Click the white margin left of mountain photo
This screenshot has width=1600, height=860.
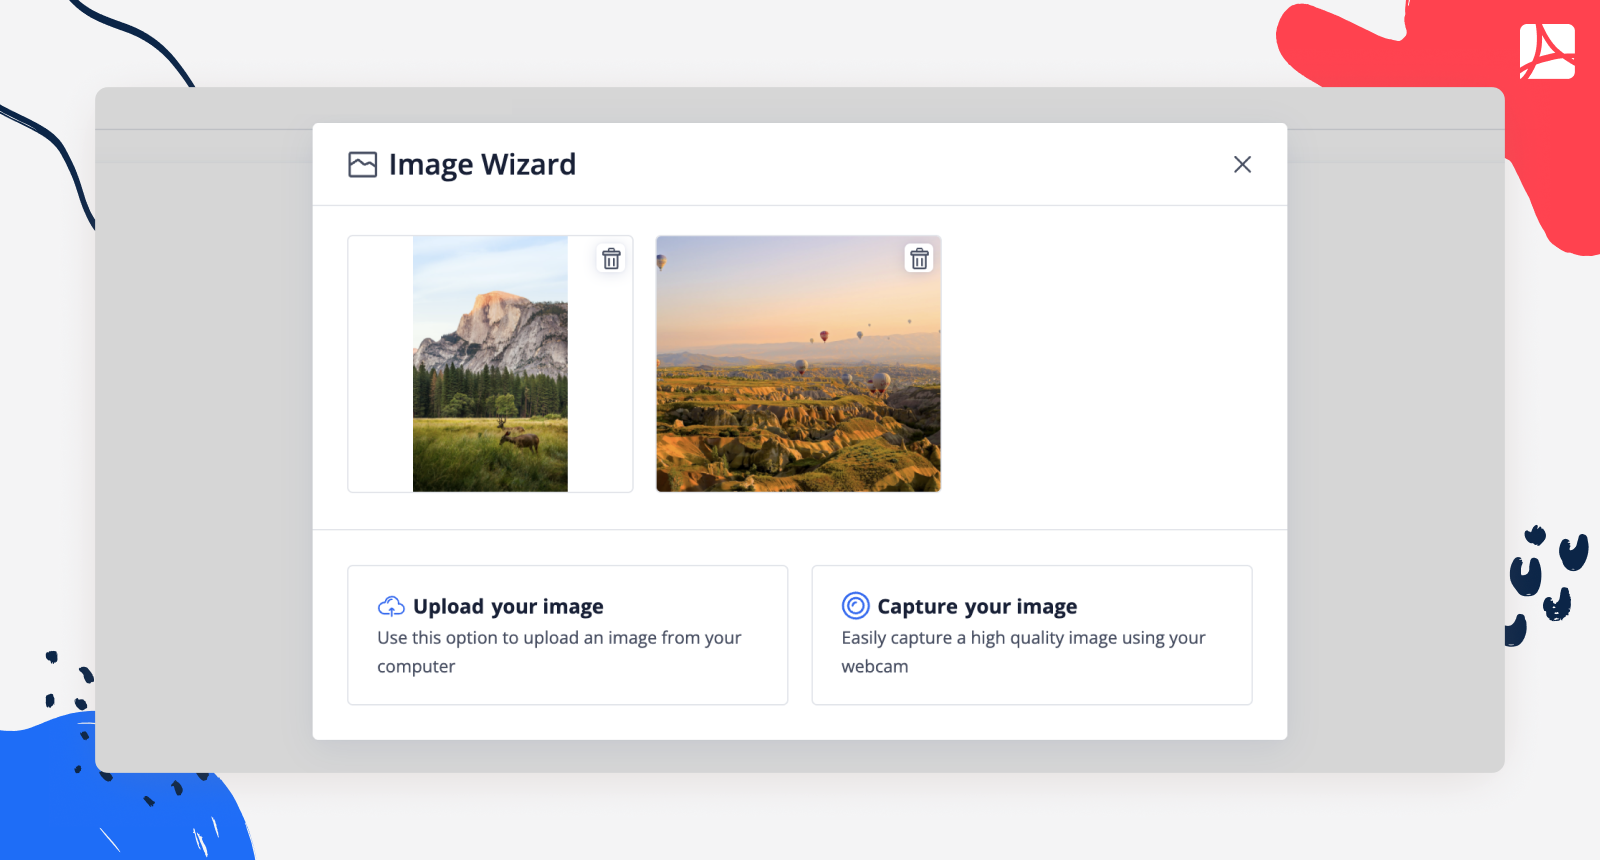pos(380,364)
